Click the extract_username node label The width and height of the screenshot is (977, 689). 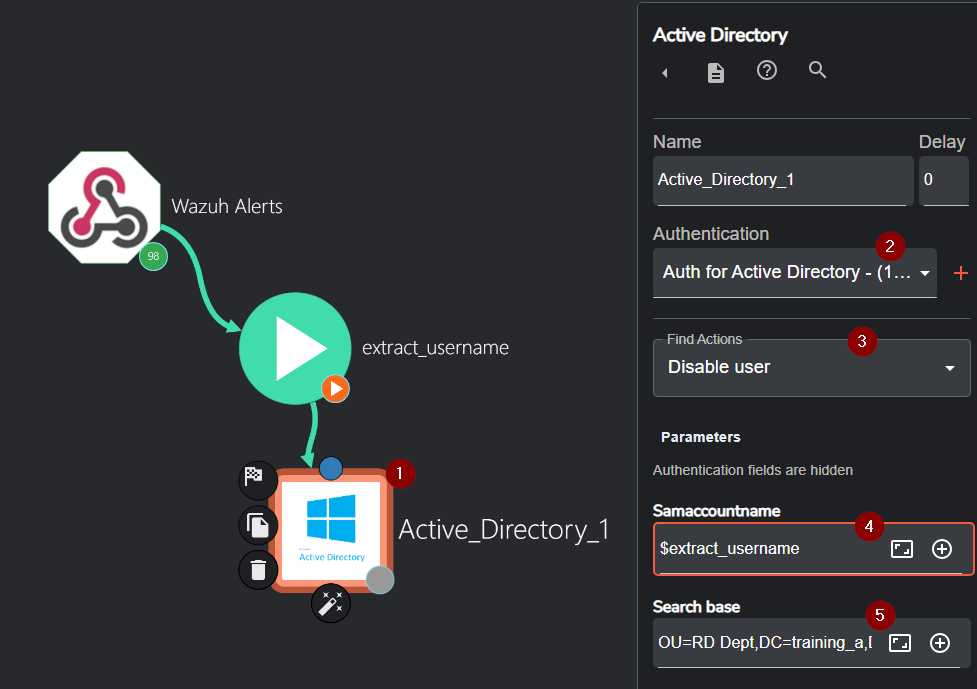(x=436, y=348)
